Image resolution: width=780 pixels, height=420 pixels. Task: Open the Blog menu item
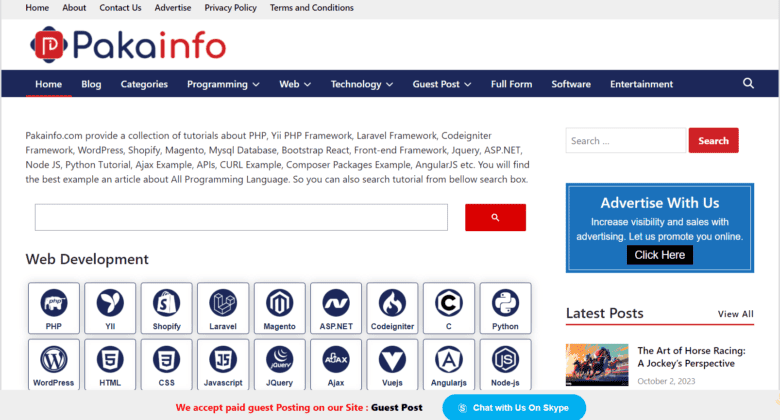tap(91, 84)
